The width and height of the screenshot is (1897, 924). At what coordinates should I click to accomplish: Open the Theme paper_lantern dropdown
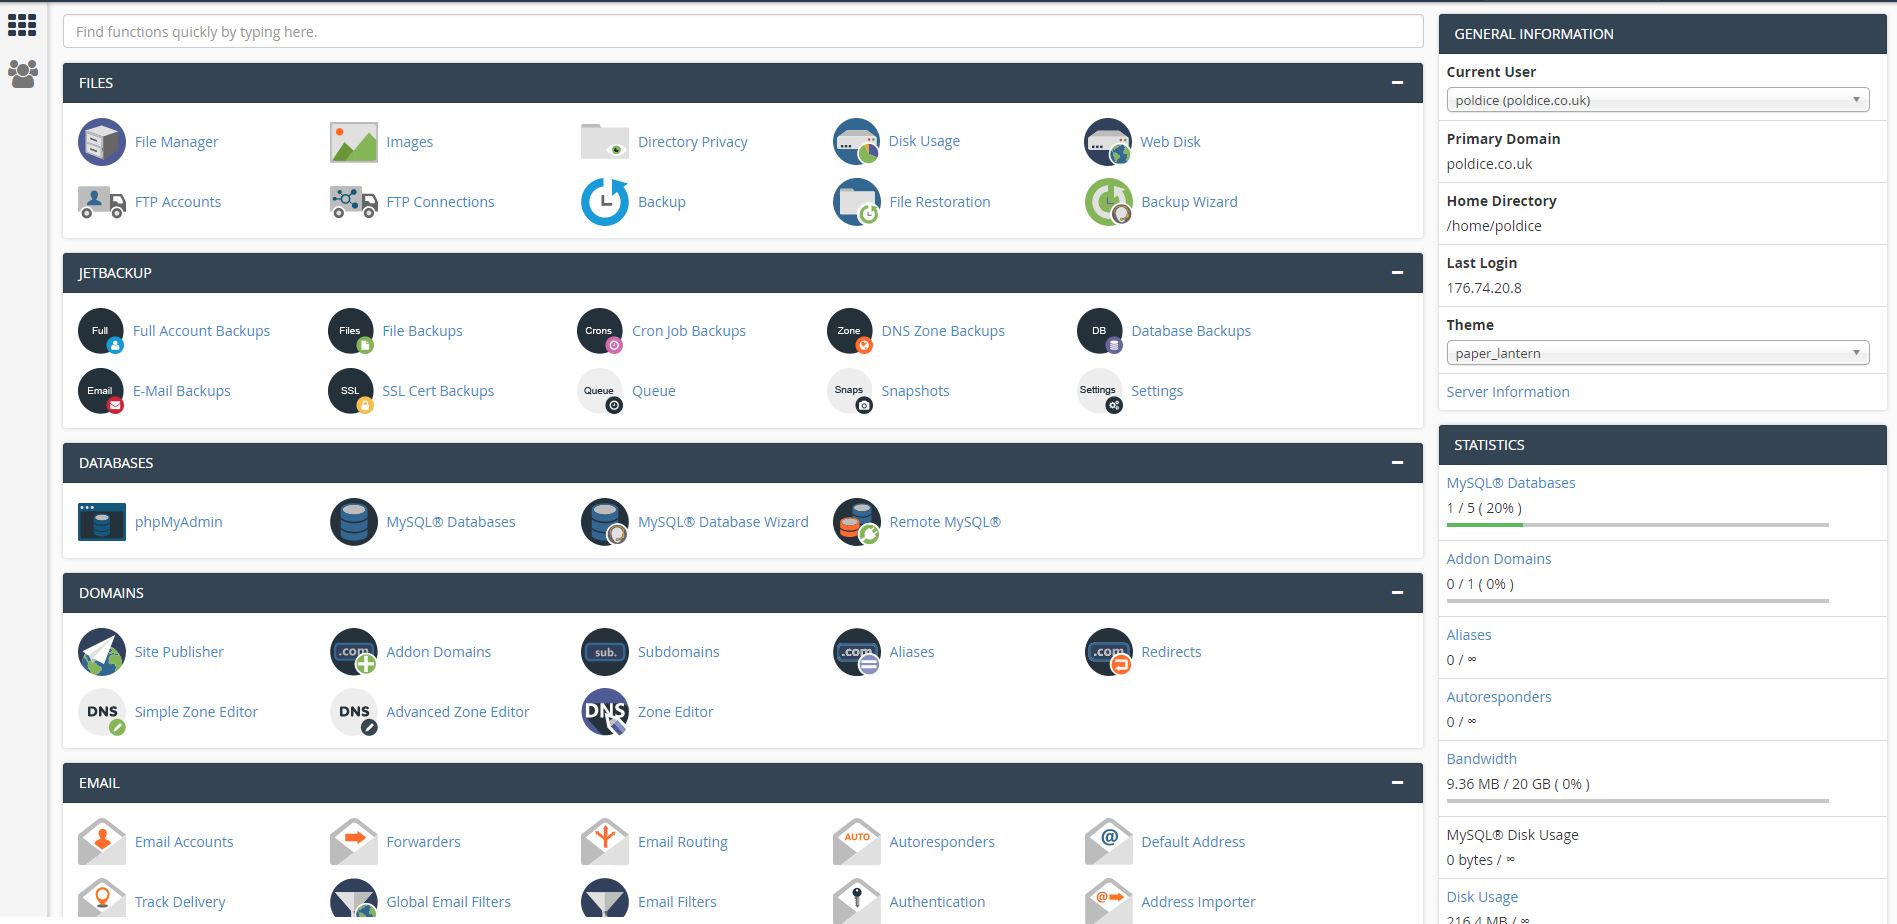pos(1657,353)
